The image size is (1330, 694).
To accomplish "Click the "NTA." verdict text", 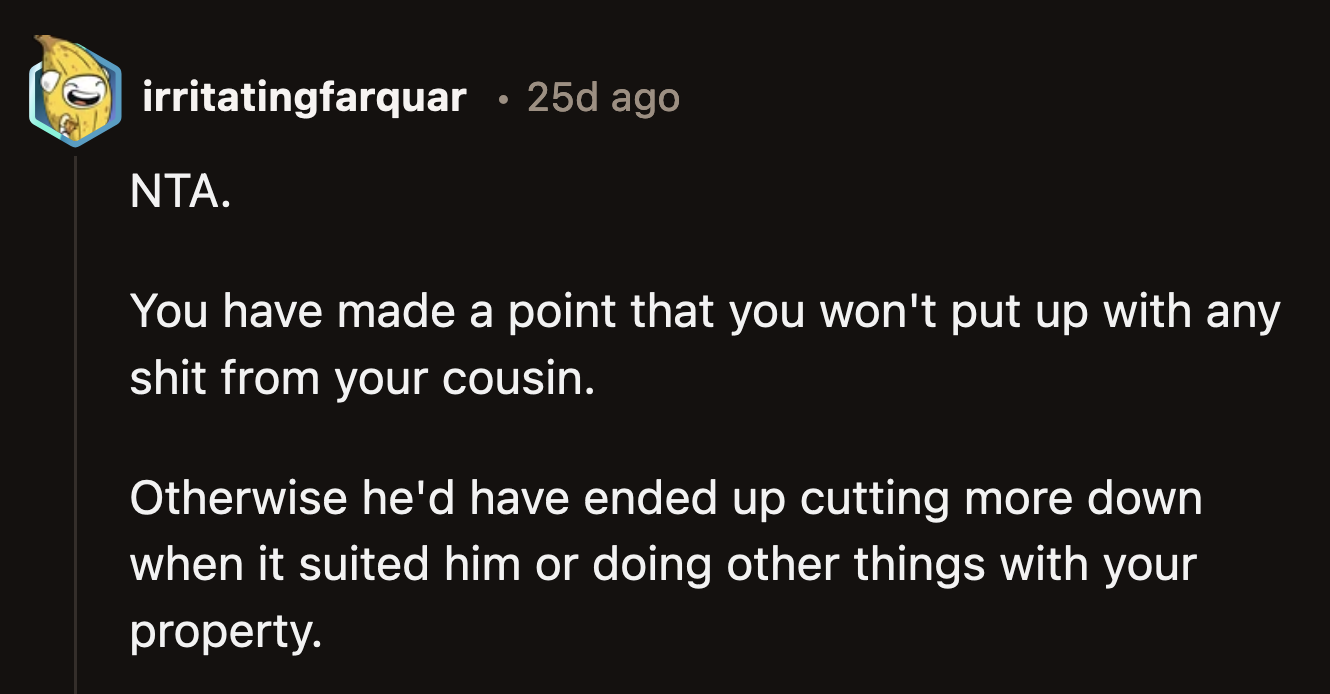I will [180, 191].
